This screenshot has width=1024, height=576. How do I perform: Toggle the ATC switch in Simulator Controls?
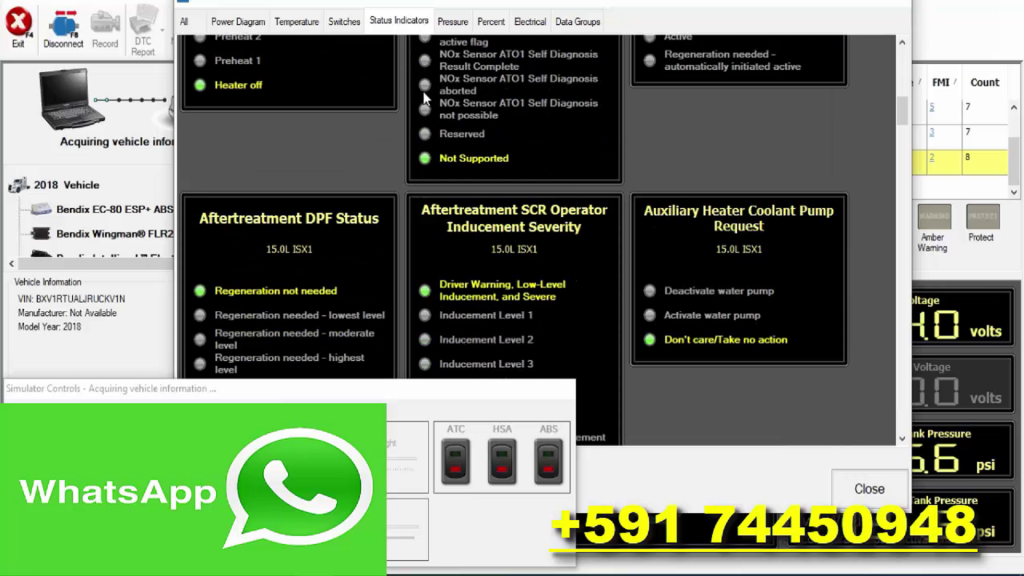pos(455,461)
